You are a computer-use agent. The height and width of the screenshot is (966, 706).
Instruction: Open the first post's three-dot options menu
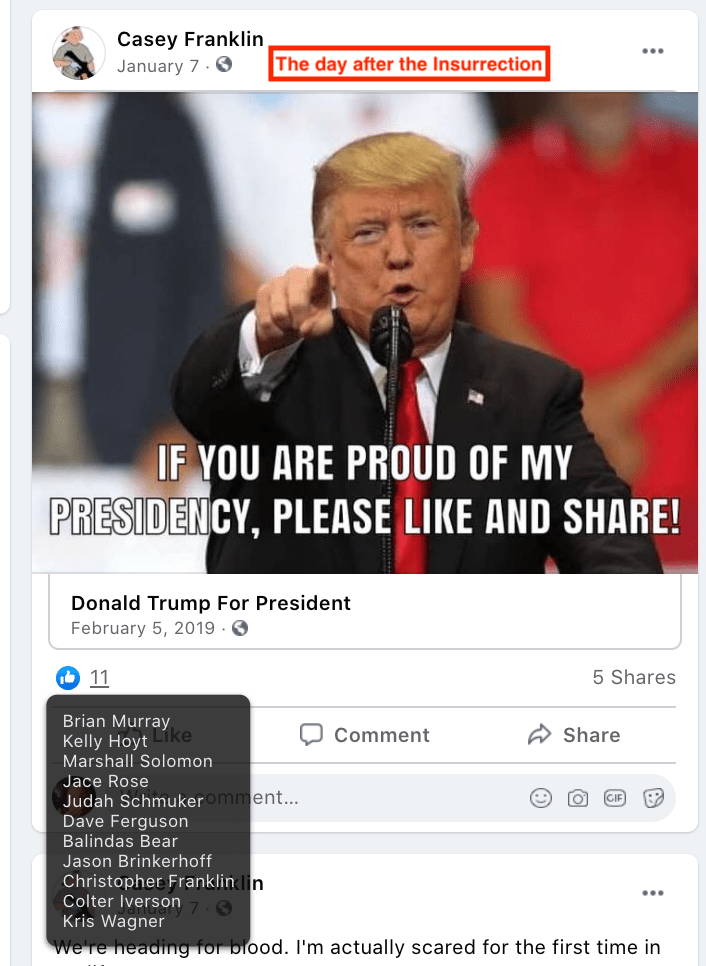pos(652,51)
